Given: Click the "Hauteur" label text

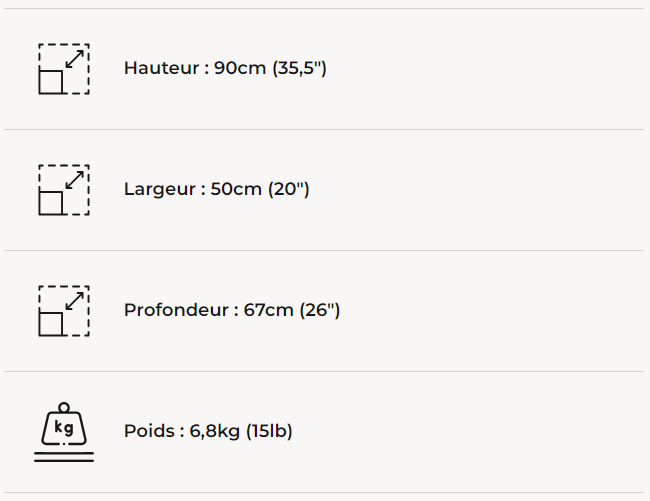Looking at the screenshot, I should [x=163, y=68].
